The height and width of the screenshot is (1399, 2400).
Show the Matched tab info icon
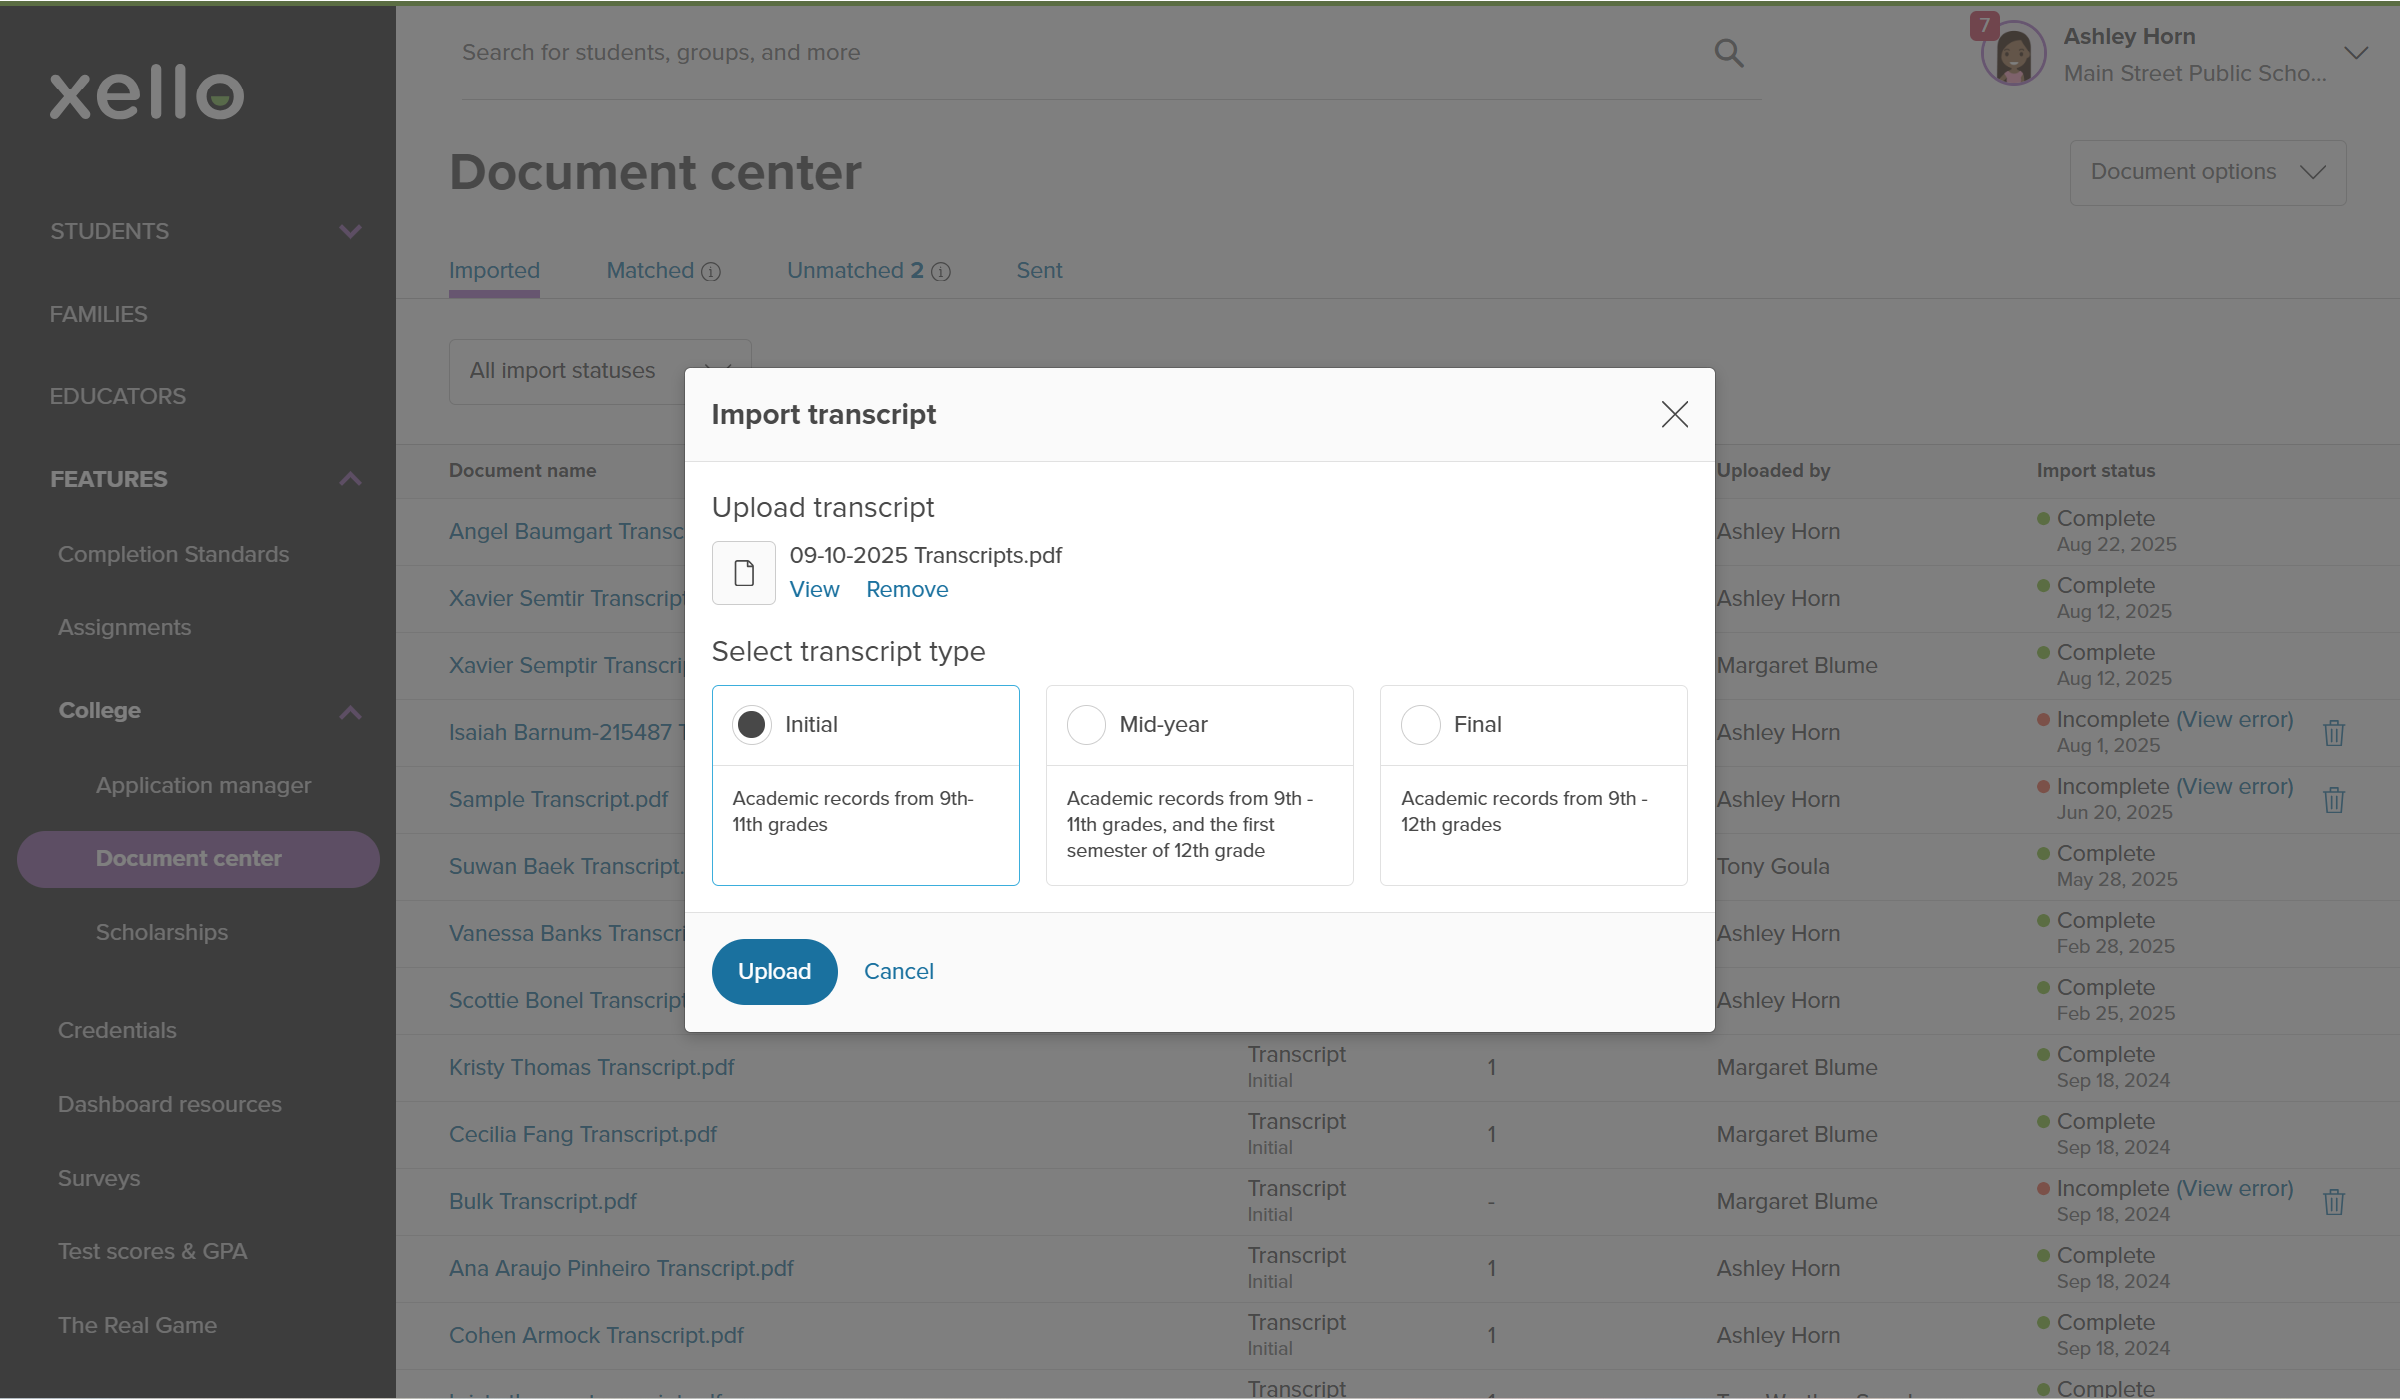(711, 272)
